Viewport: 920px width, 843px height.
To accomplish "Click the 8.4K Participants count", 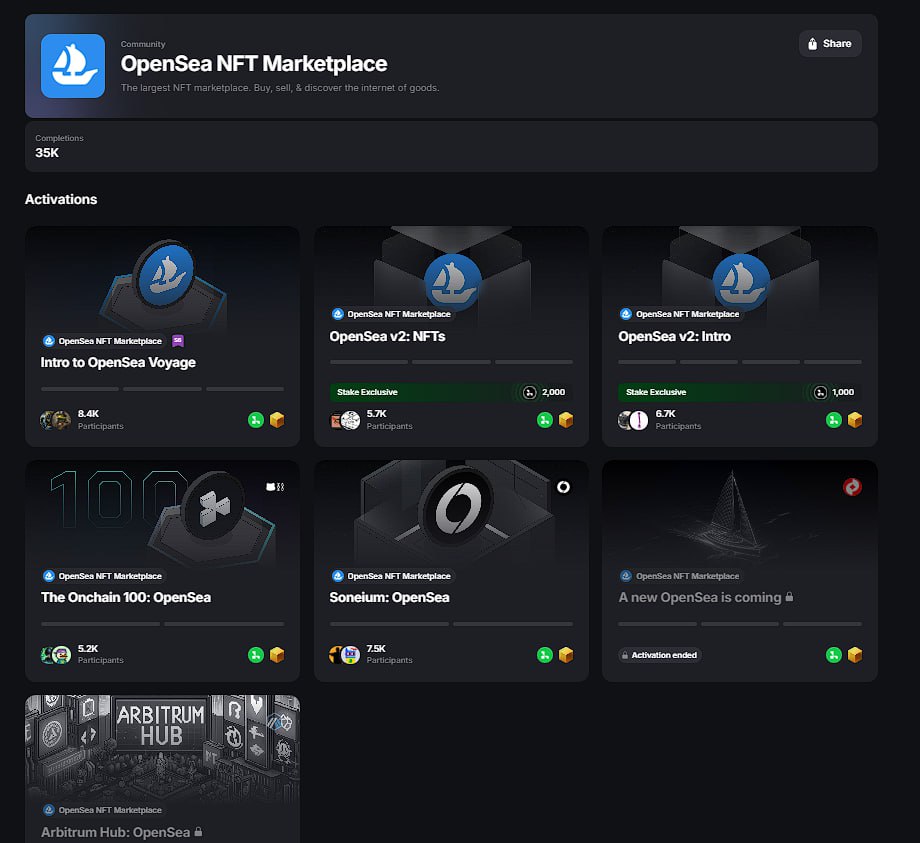I will pyautogui.click(x=100, y=419).
